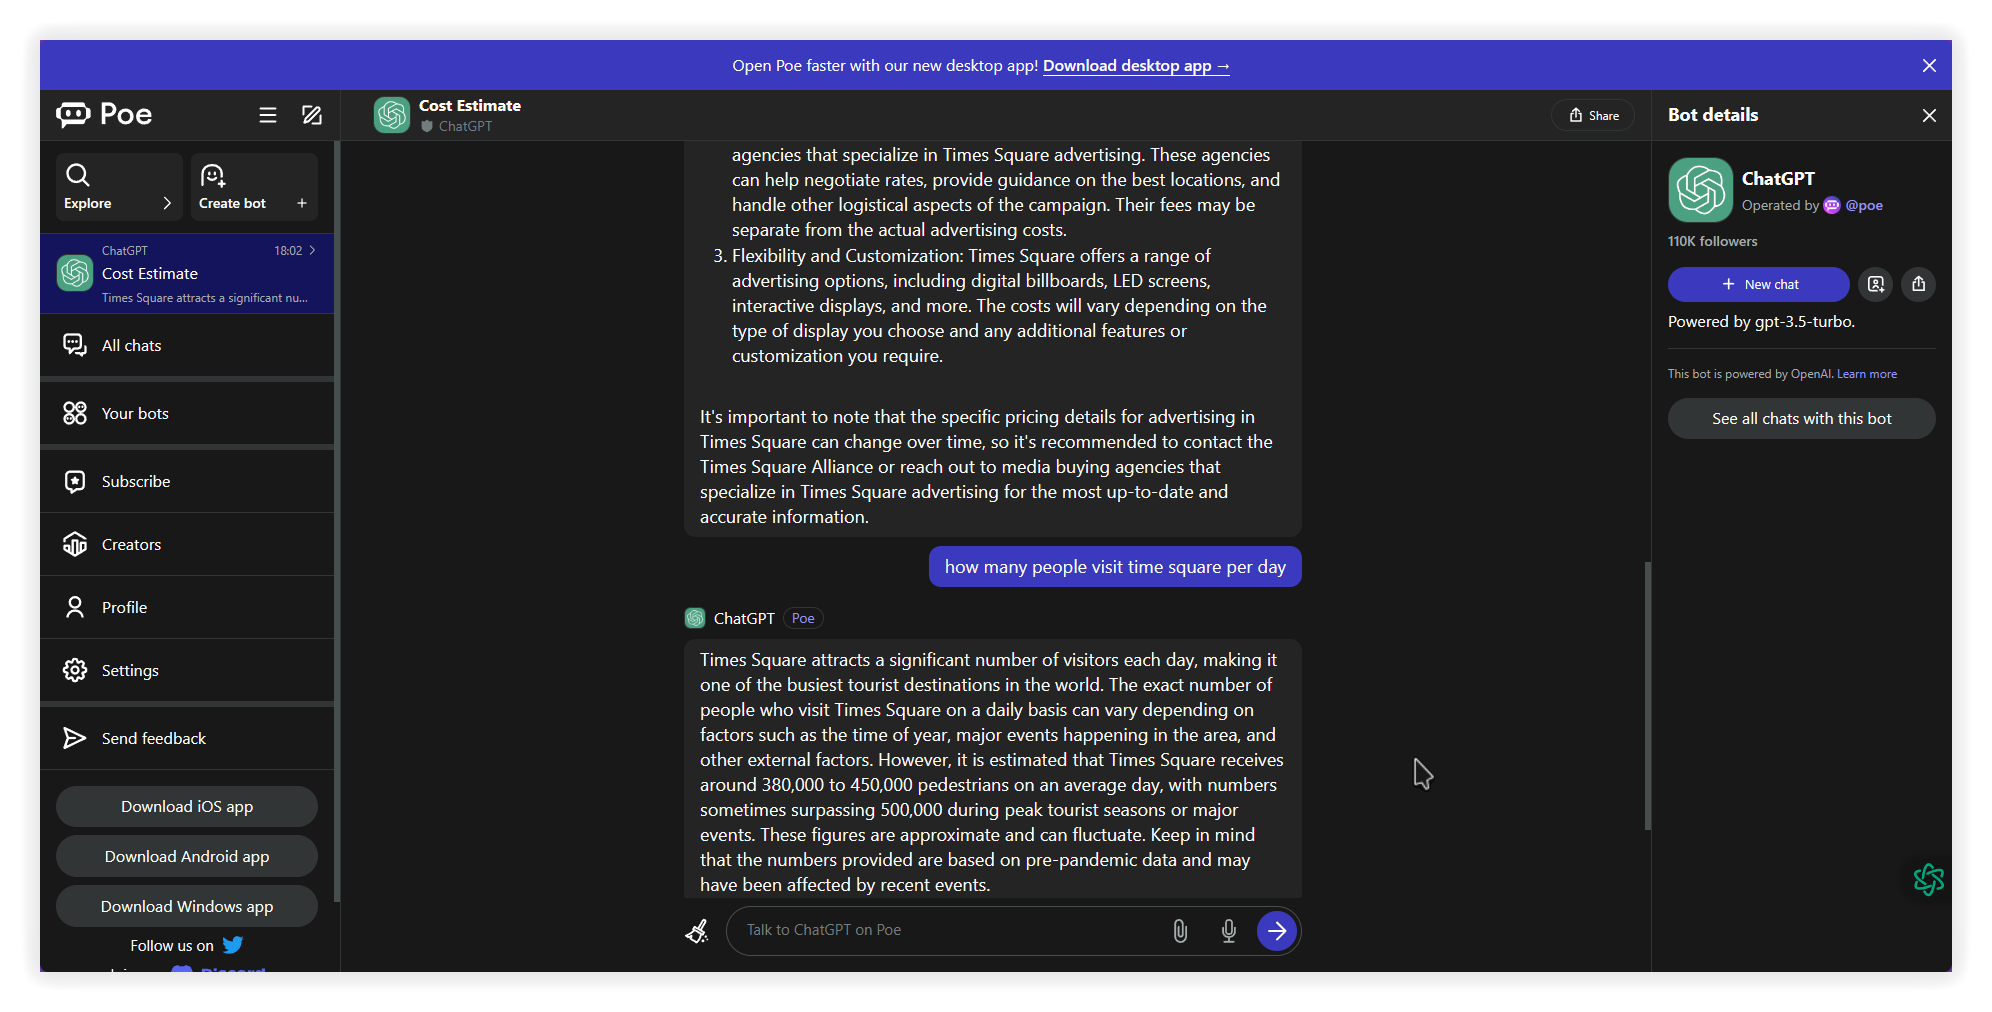The width and height of the screenshot is (1992, 1012).
Task: Open the @poe operator profile link
Action: (1863, 205)
